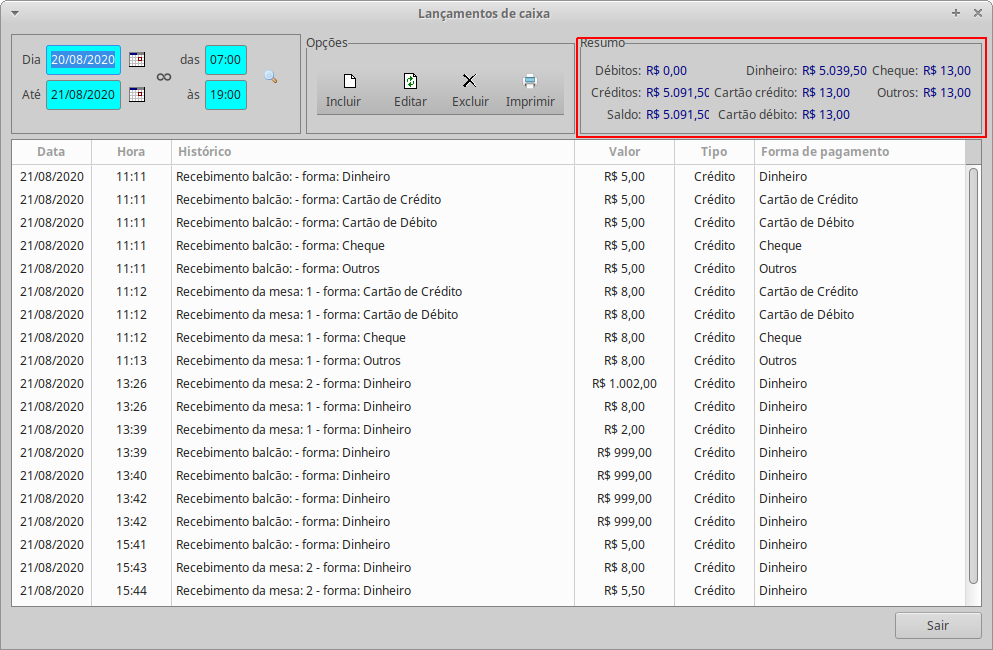Select row 'Recebimento balcão: - forma: Outros'
The height and width of the screenshot is (650, 993).
pyautogui.click(x=488, y=269)
